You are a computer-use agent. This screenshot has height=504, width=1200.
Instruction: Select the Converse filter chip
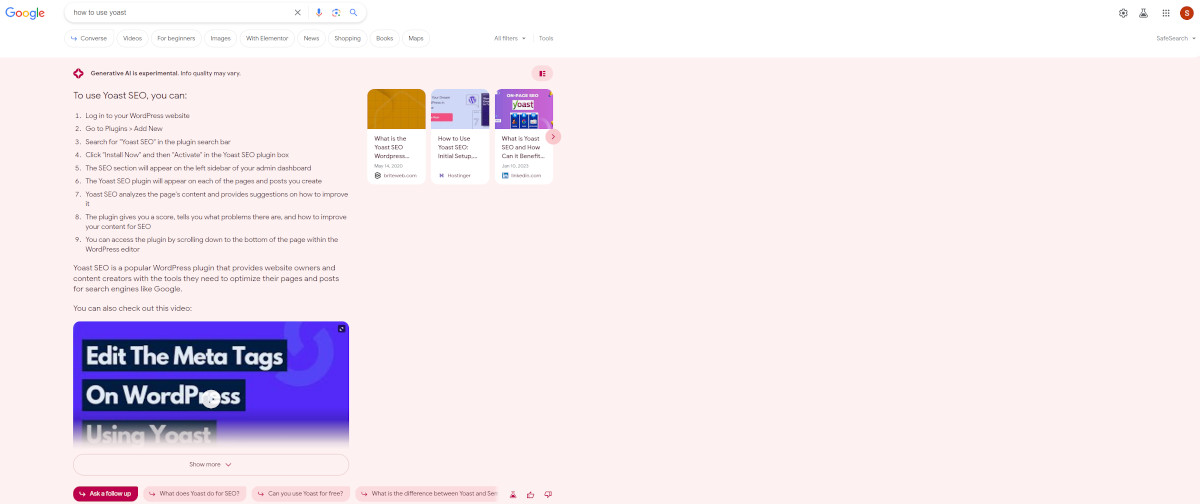(x=88, y=38)
